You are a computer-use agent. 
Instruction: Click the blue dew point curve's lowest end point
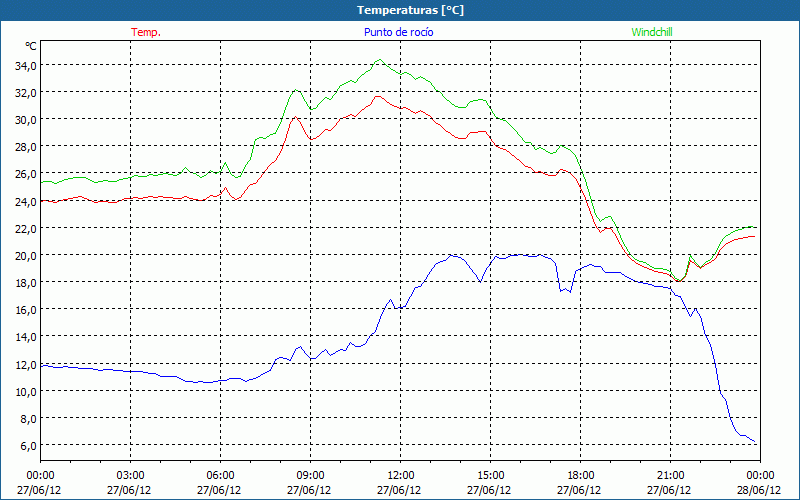(755, 442)
